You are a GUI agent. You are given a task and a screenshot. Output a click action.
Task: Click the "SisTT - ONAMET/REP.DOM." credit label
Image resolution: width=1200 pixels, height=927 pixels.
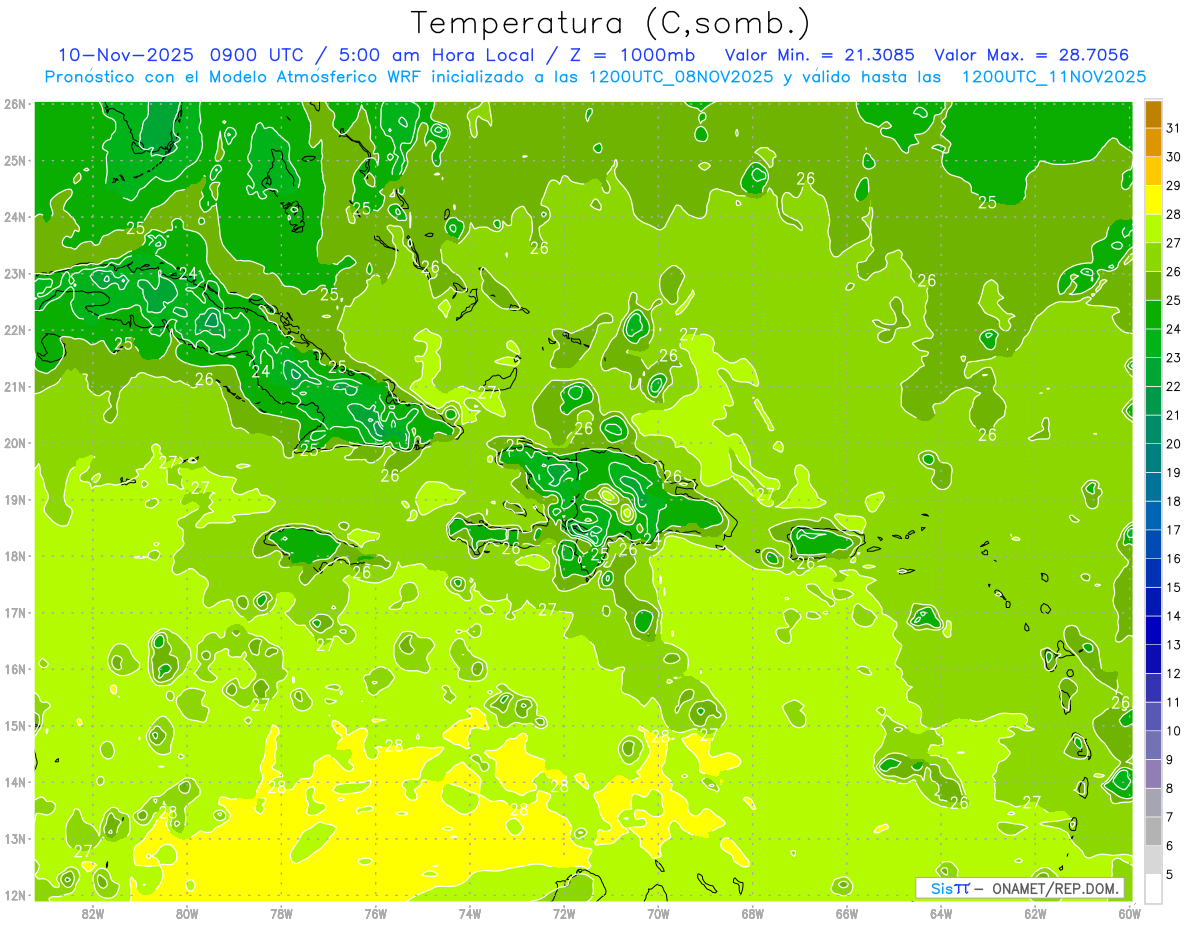(x=1021, y=888)
